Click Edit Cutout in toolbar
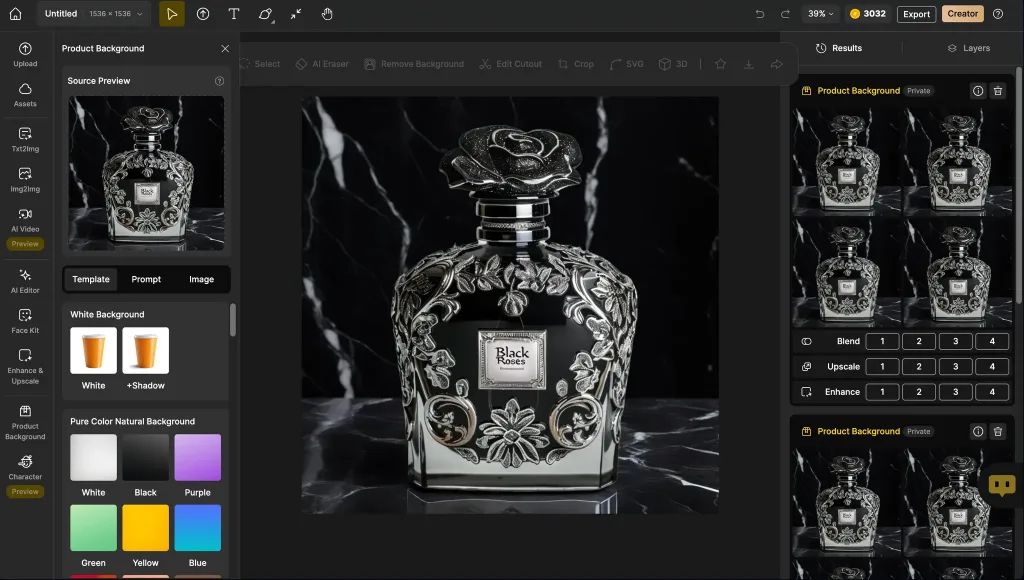The image size is (1024, 580). (x=511, y=64)
